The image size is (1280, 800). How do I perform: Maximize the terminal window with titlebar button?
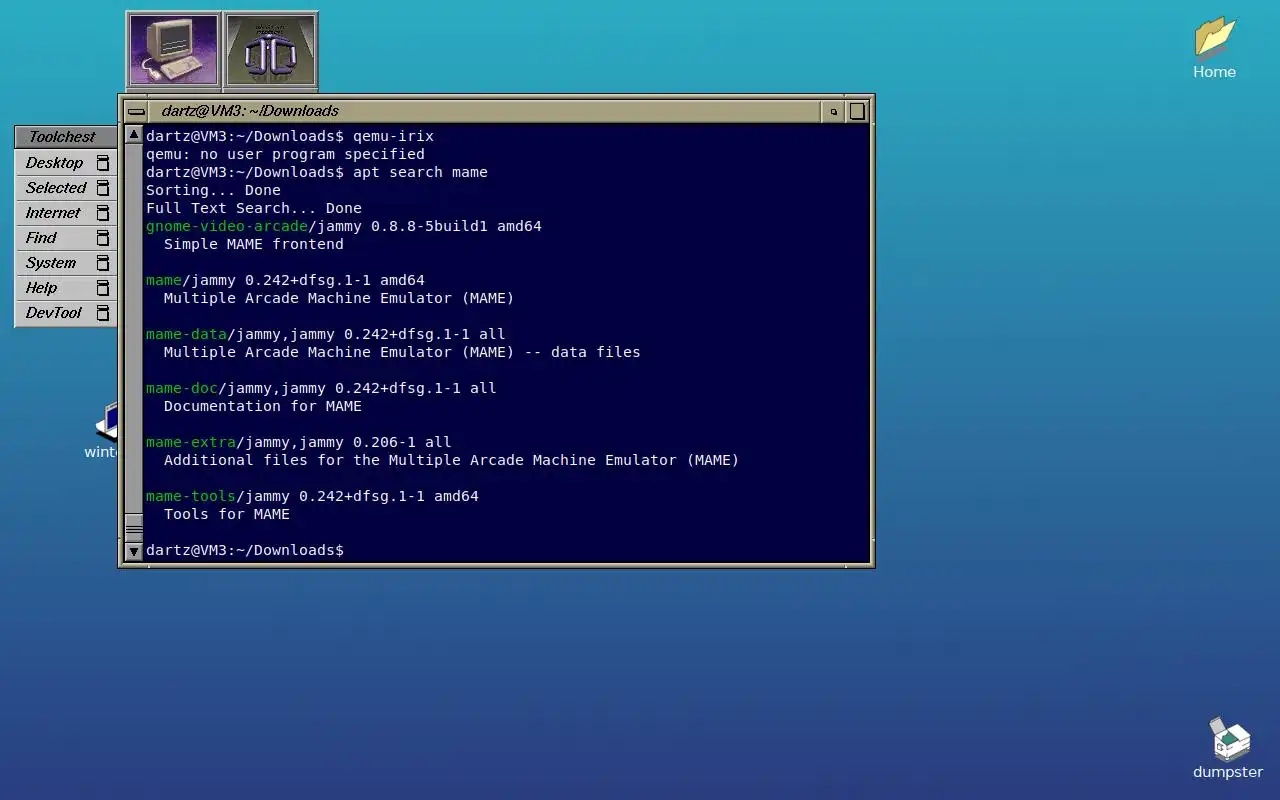point(857,111)
